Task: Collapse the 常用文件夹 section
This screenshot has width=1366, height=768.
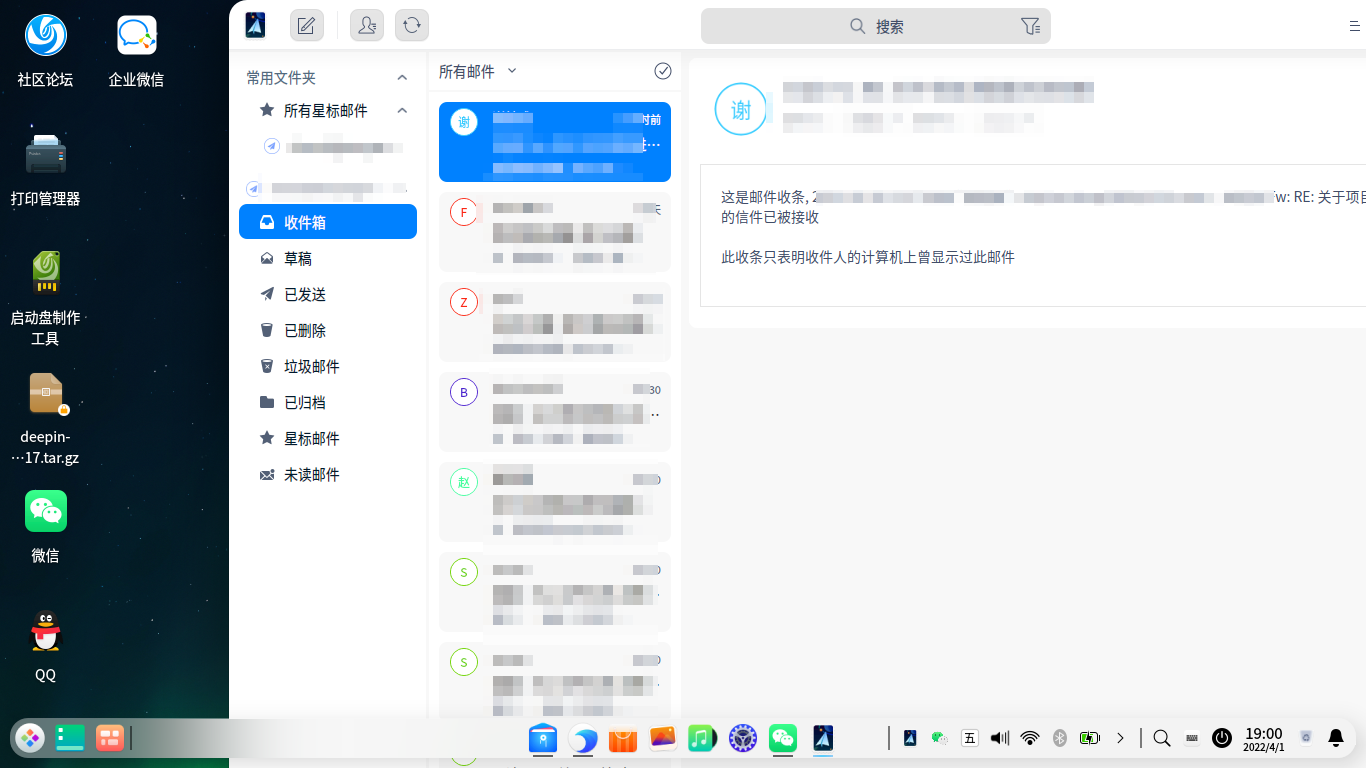Action: (402, 77)
